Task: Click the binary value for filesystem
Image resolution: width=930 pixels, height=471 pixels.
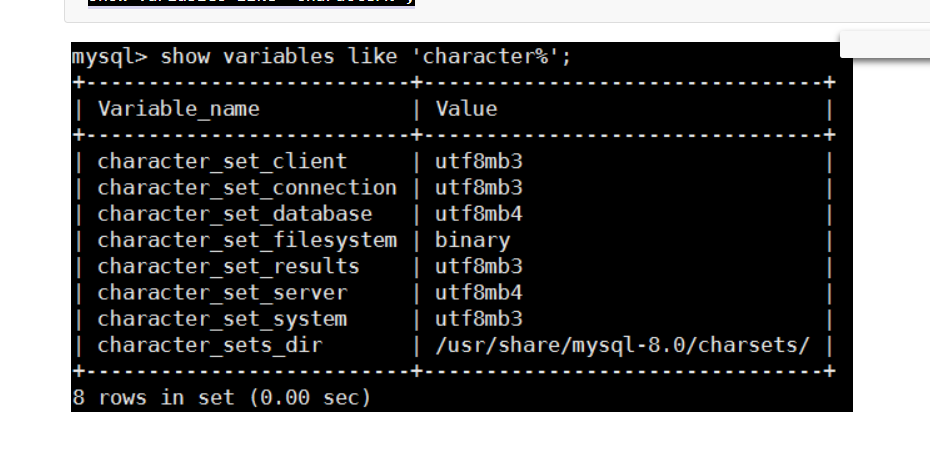Action: 472,240
